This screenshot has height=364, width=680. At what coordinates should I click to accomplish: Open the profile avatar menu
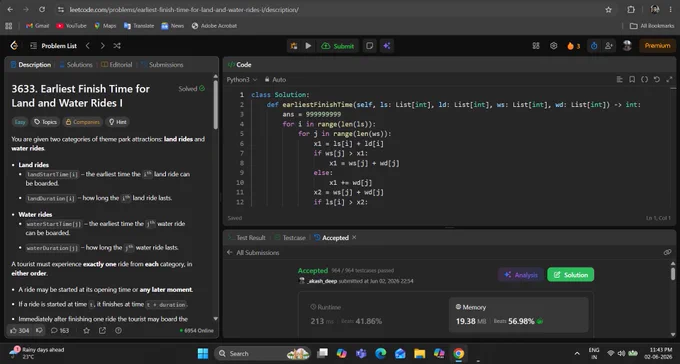pos(627,46)
